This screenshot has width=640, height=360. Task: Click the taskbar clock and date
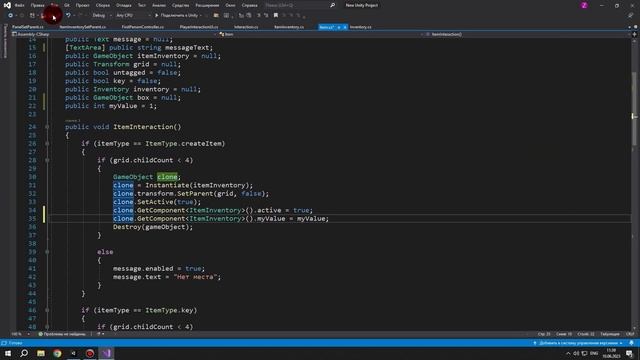click(x=611, y=353)
